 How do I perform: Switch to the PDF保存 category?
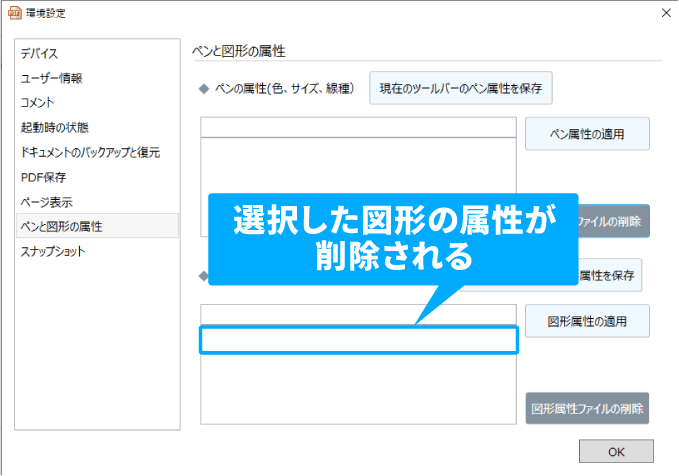(x=43, y=177)
